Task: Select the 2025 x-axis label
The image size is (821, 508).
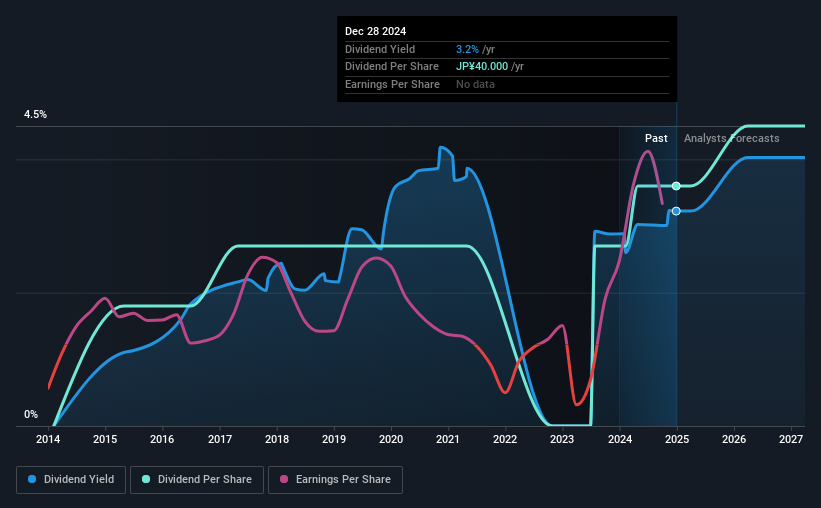Action: (676, 439)
